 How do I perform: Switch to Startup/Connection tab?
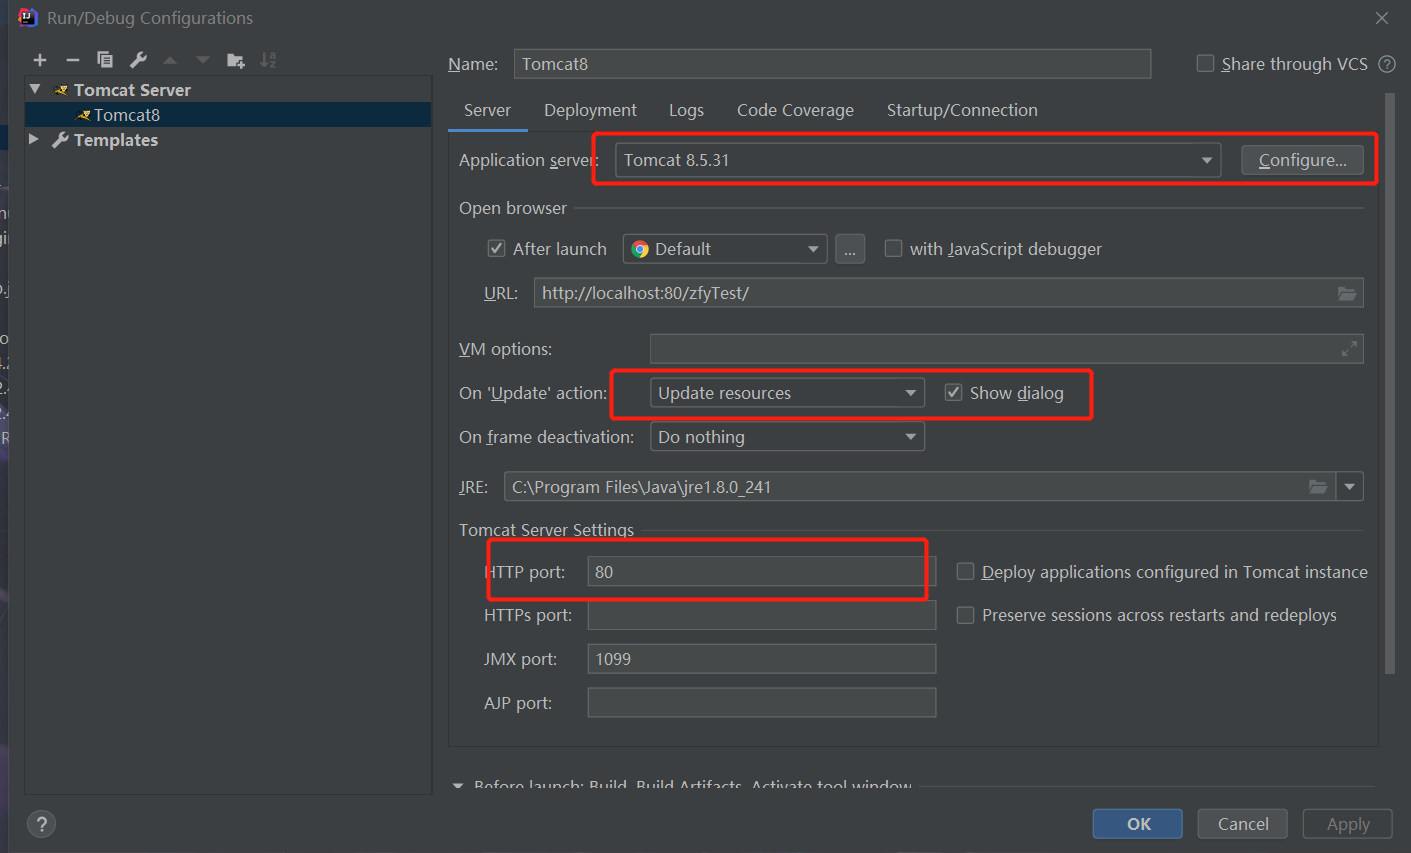click(x=962, y=110)
